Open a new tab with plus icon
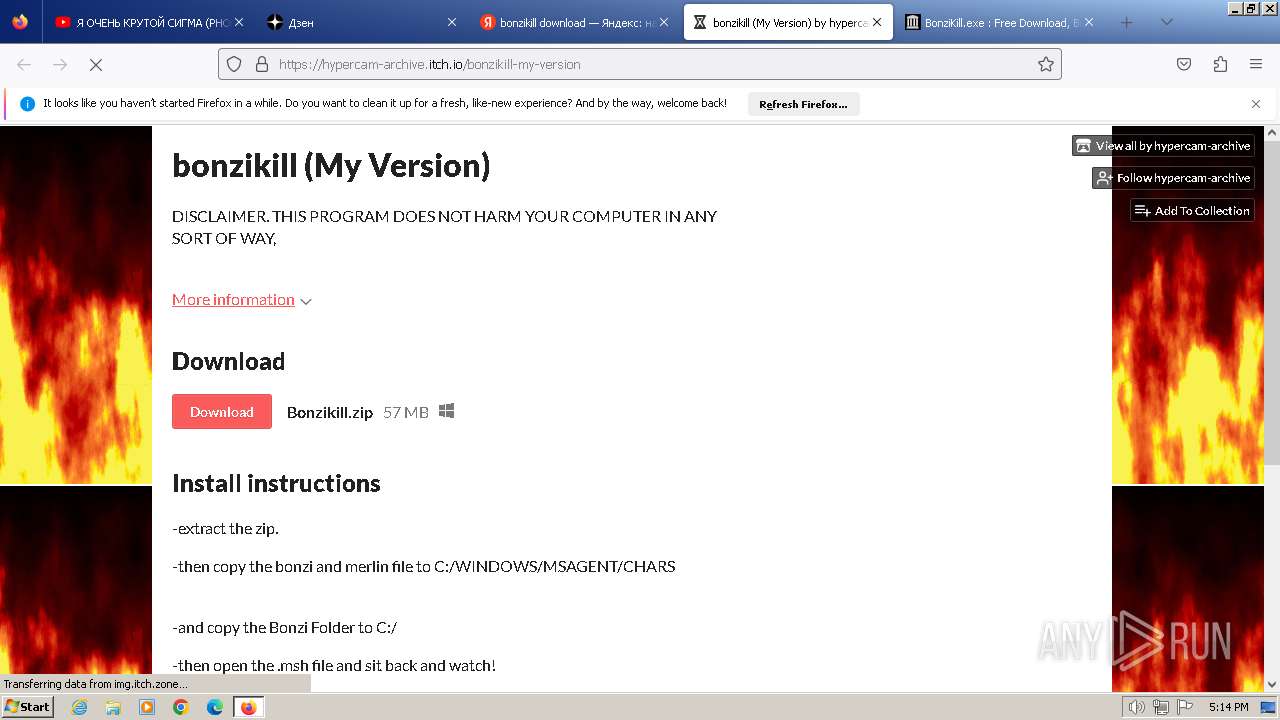 [x=1126, y=22]
